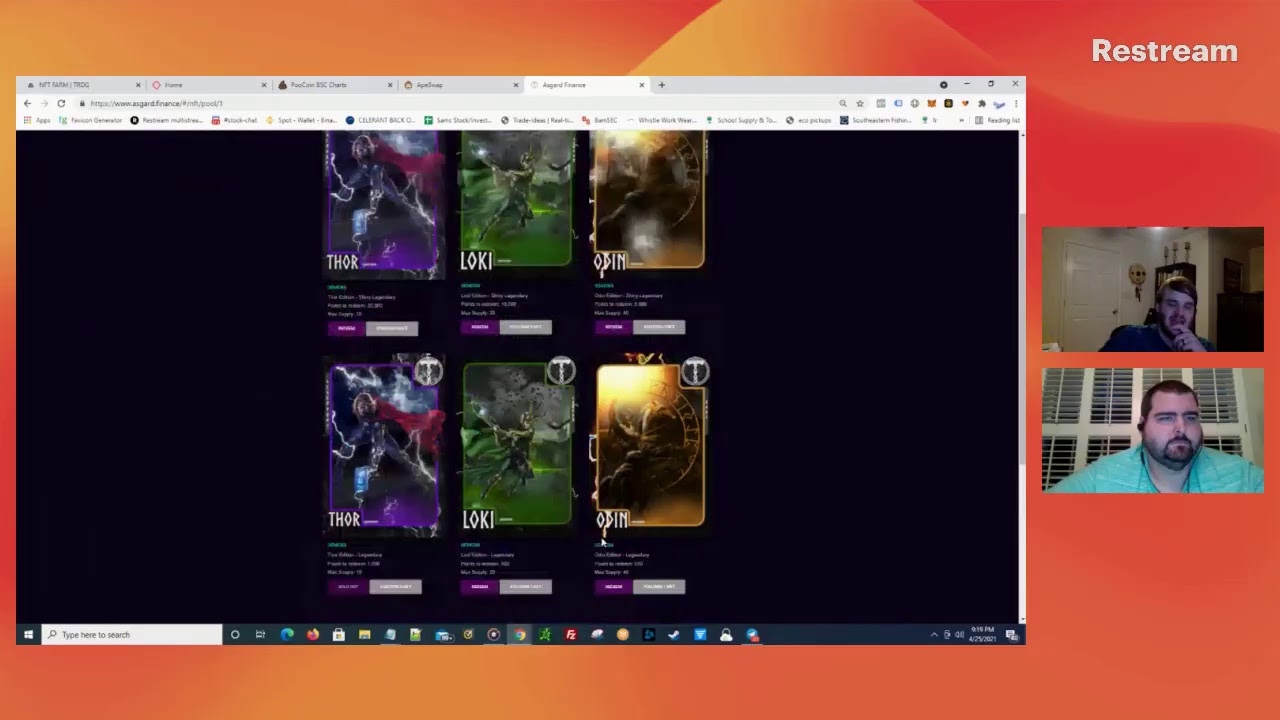Open the Spot - Wallet bookmark
This screenshot has width=1280, height=720.
[x=300, y=120]
